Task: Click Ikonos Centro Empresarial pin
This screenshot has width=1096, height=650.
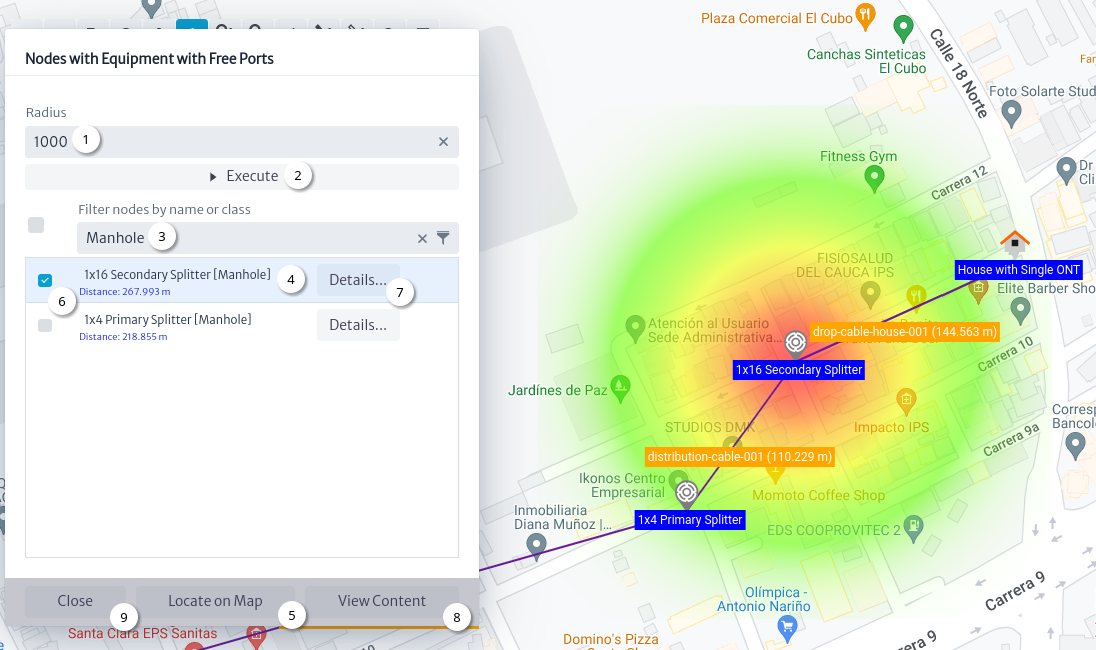Action: coord(677,480)
